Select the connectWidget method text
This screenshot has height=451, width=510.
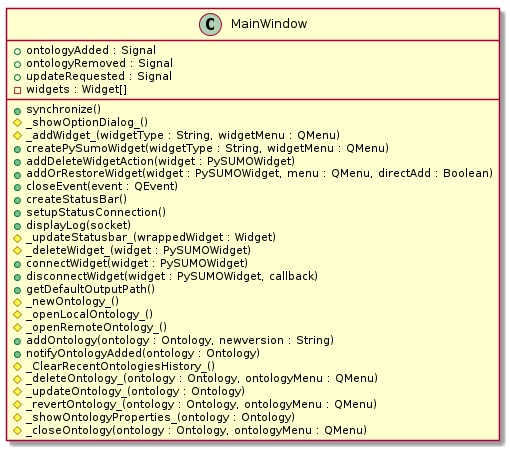[137, 263]
